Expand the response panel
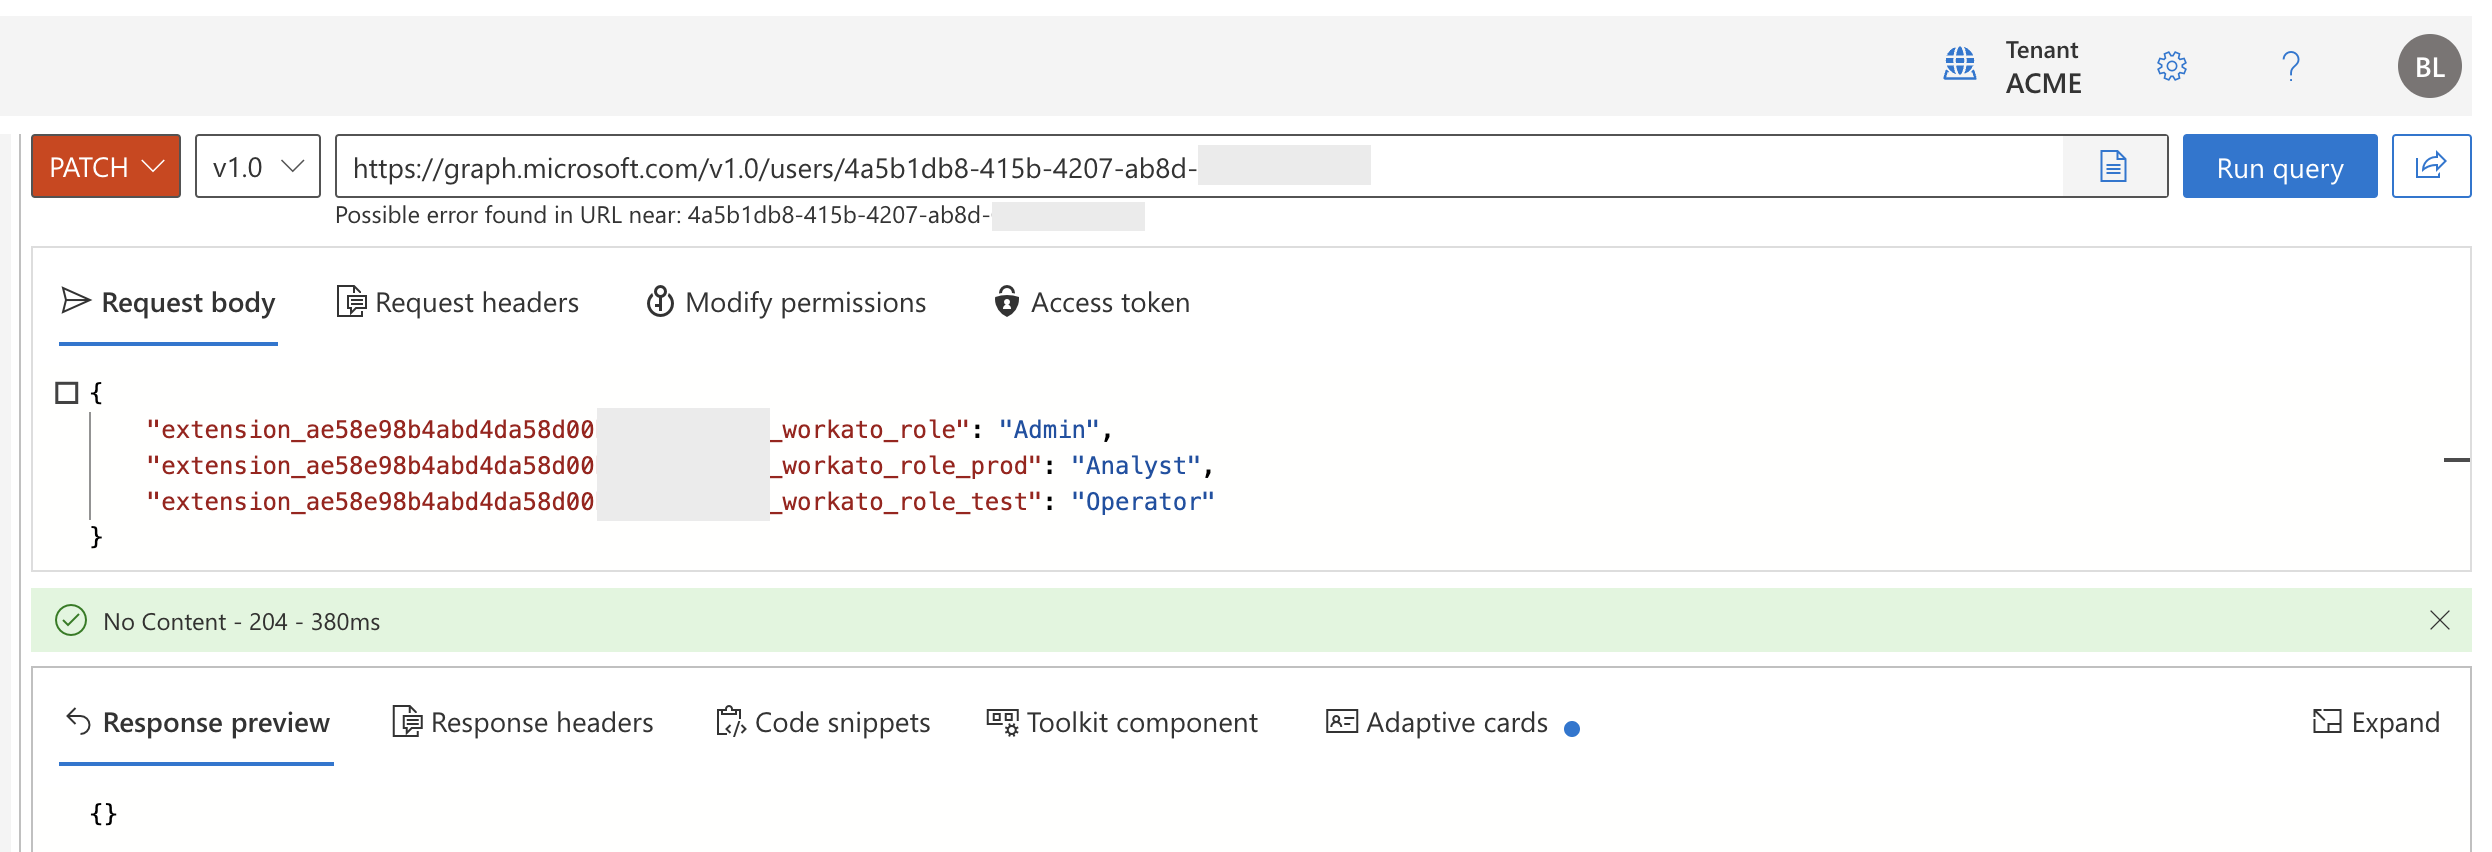Image resolution: width=2492 pixels, height=852 pixels. [x=2376, y=722]
